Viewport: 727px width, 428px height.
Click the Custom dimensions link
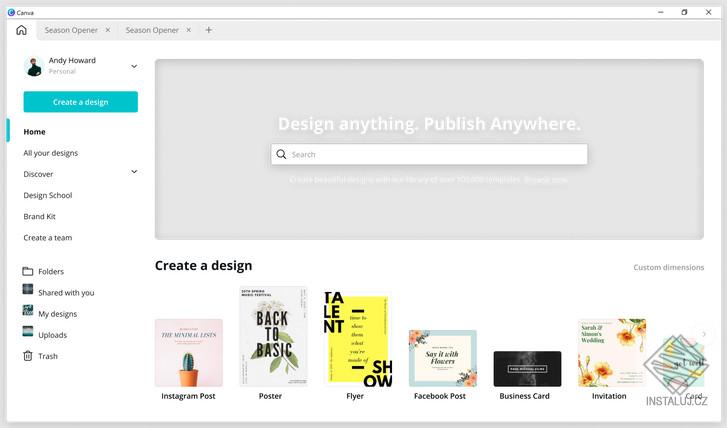[x=669, y=268]
